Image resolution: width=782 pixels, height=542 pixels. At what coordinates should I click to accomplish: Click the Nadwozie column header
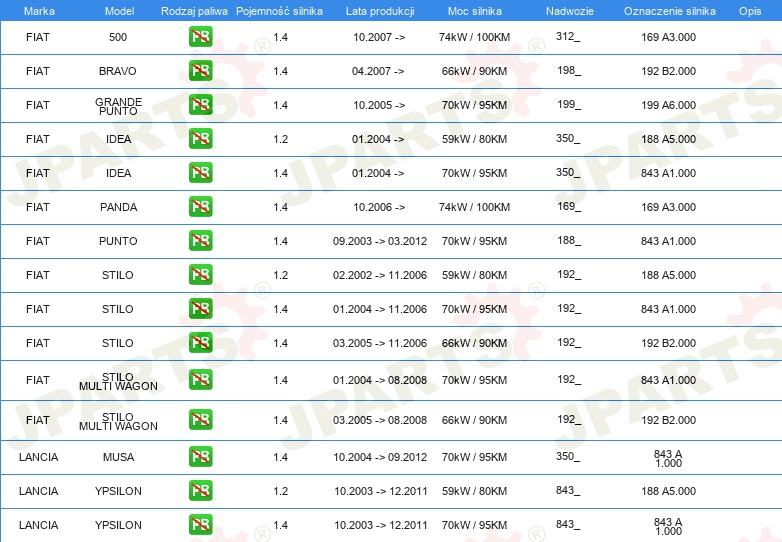click(x=570, y=11)
